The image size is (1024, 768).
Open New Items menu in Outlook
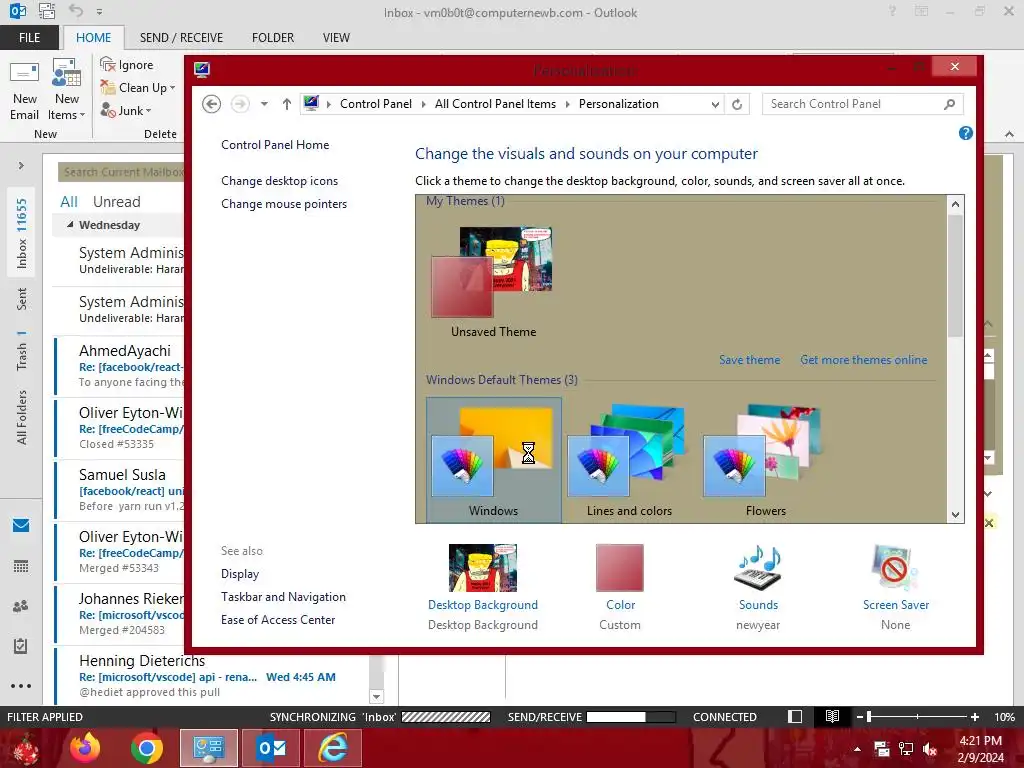pos(67,91)
